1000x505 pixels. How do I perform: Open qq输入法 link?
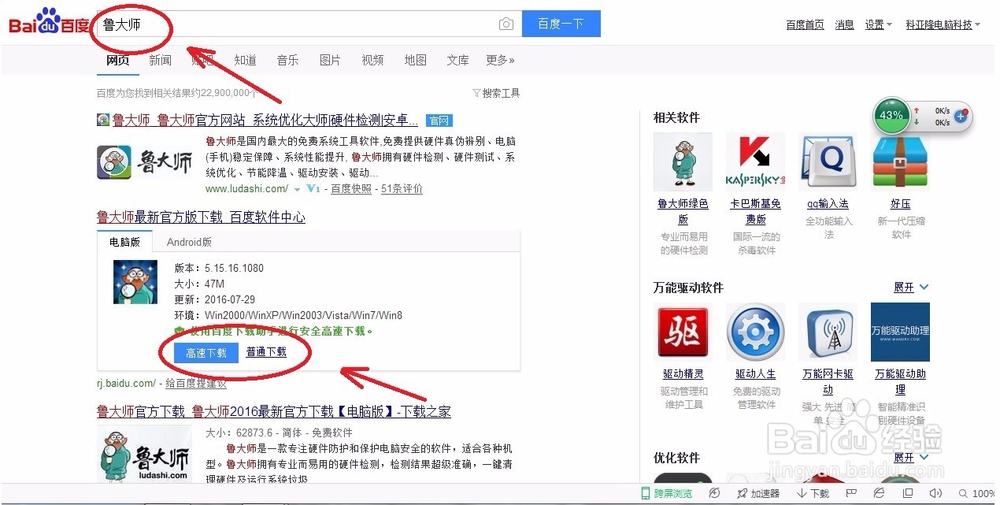click(828, 203)
